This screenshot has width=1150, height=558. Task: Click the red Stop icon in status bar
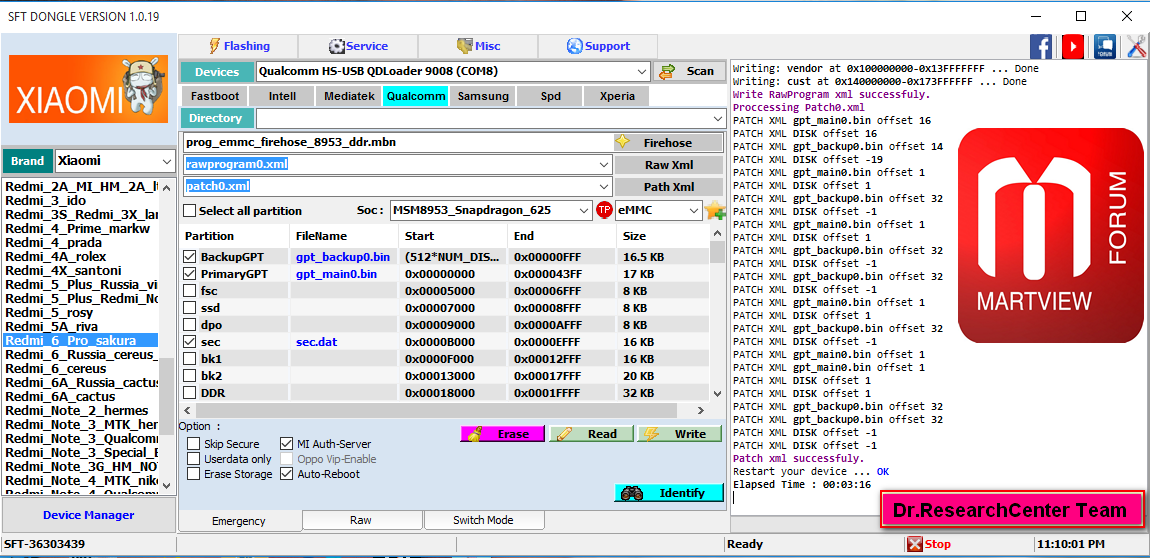coord(915,544)
